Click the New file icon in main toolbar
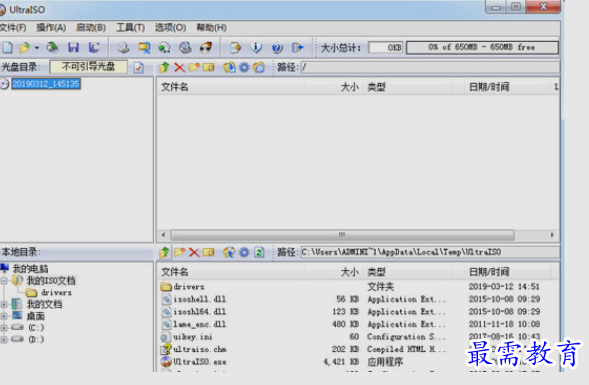The image size is (589, 385). click(8, 47)
